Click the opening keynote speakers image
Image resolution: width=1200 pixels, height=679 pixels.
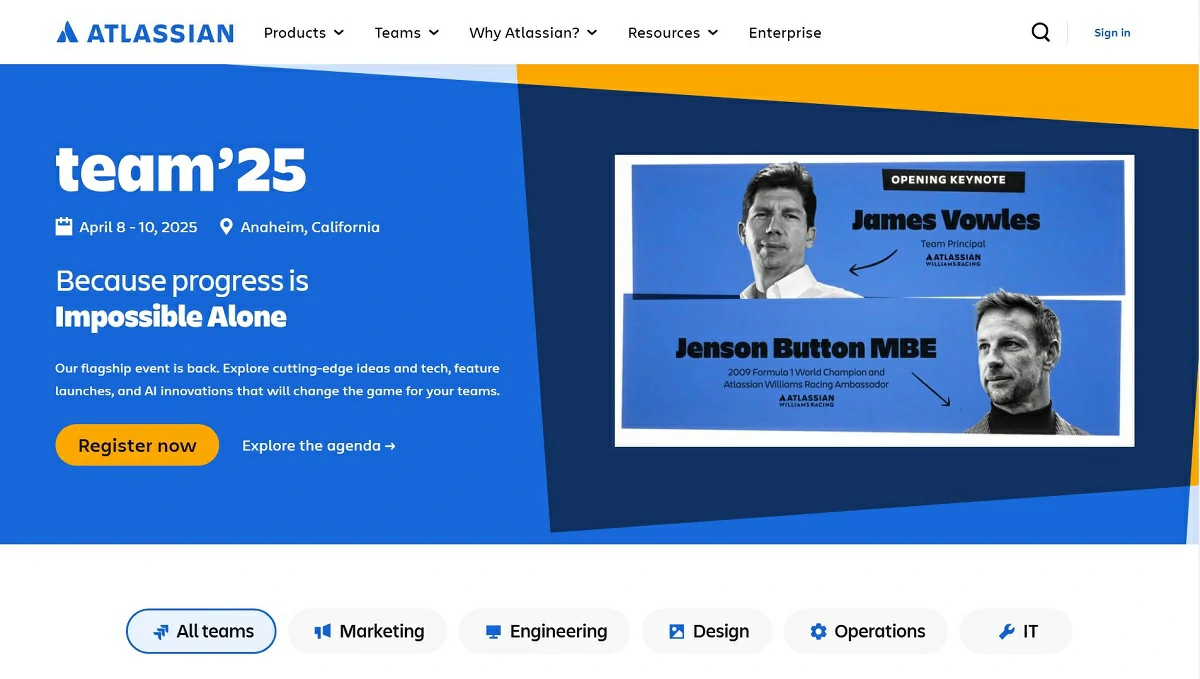(874, 300)
